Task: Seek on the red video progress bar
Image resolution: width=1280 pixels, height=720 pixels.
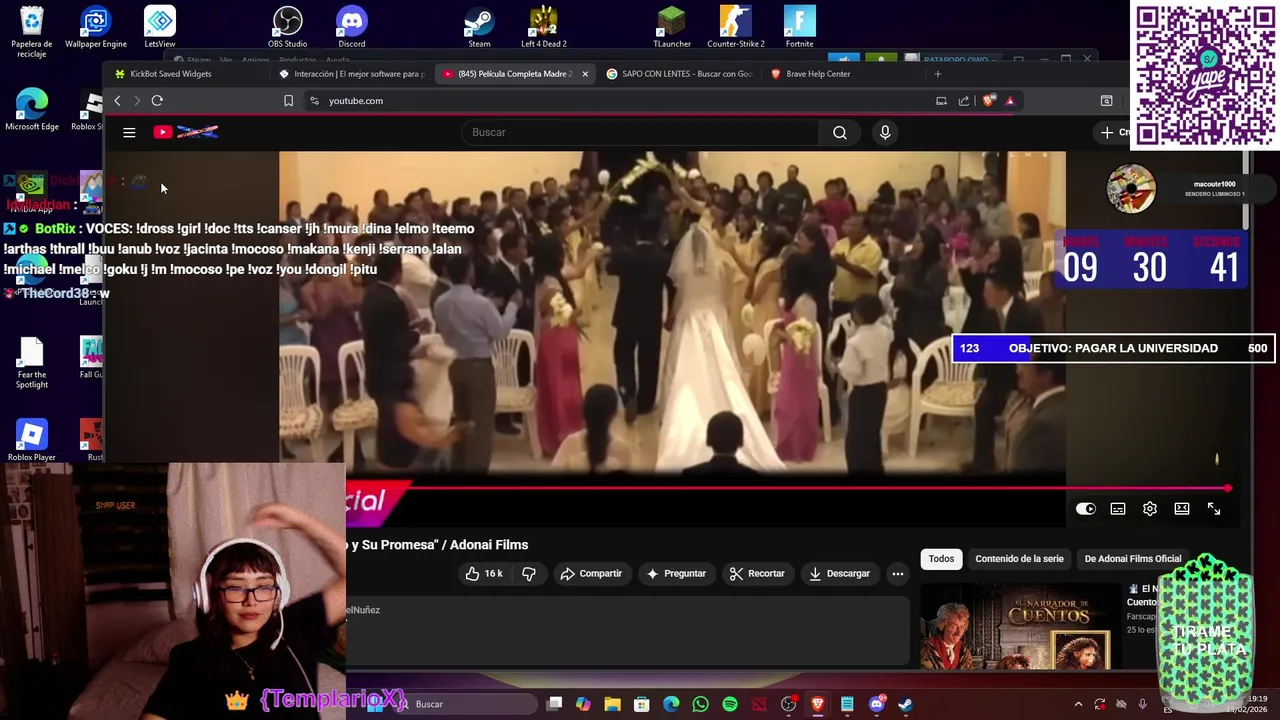Action: coord(789,488)
